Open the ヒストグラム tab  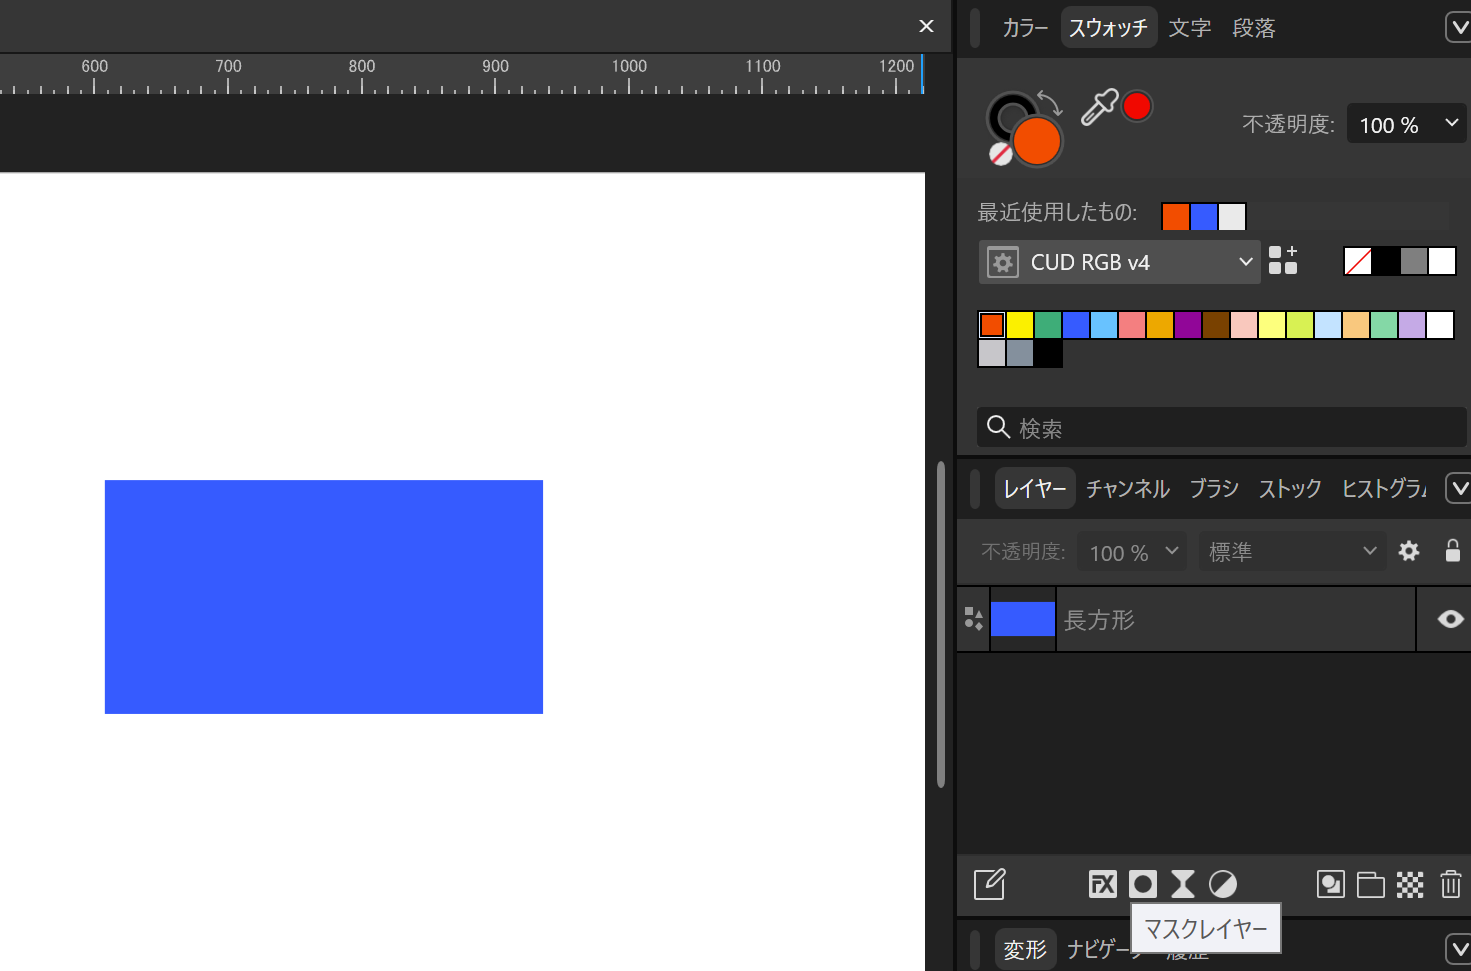tap(1384, 488)
